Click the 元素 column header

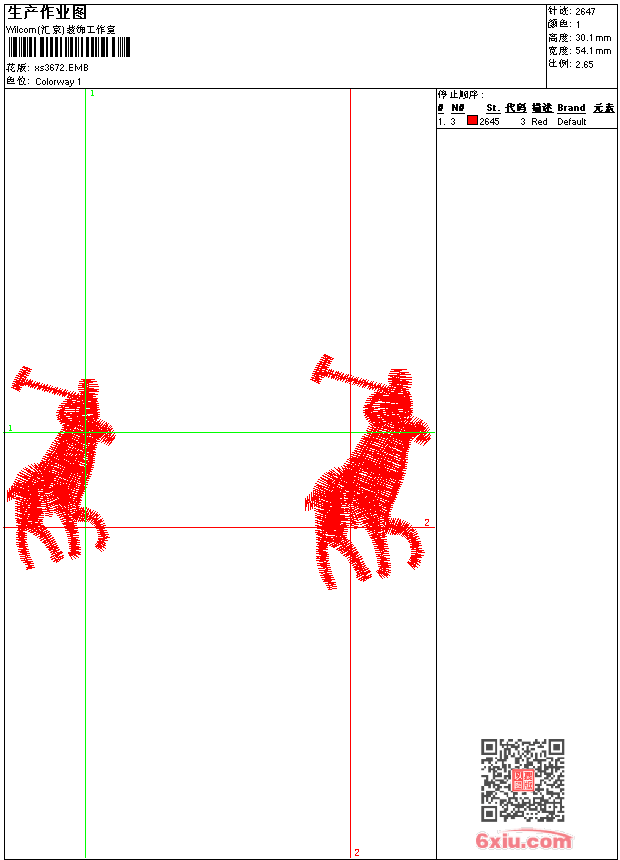click(604, 108)
